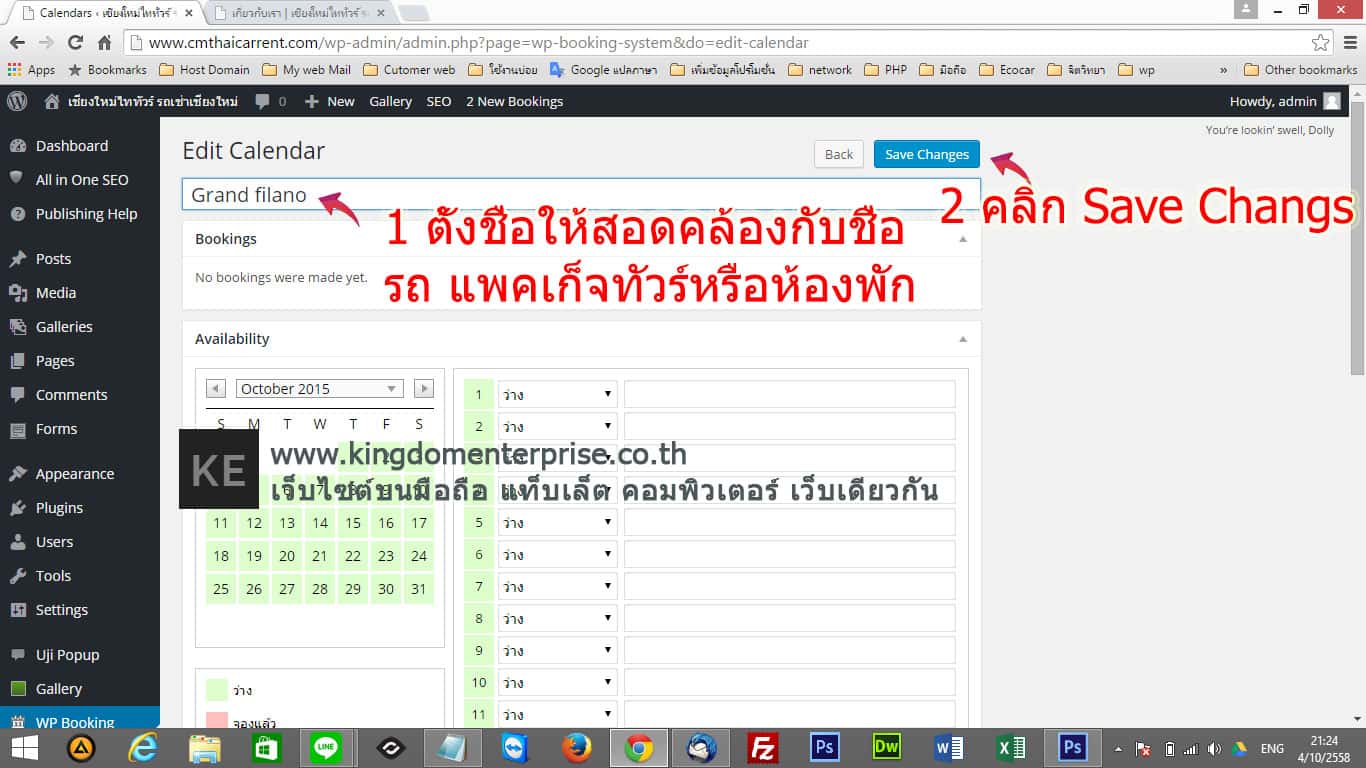Open the status dropdown for day 6
This screenshot has width=1366, height=768.
click(557, 554)
